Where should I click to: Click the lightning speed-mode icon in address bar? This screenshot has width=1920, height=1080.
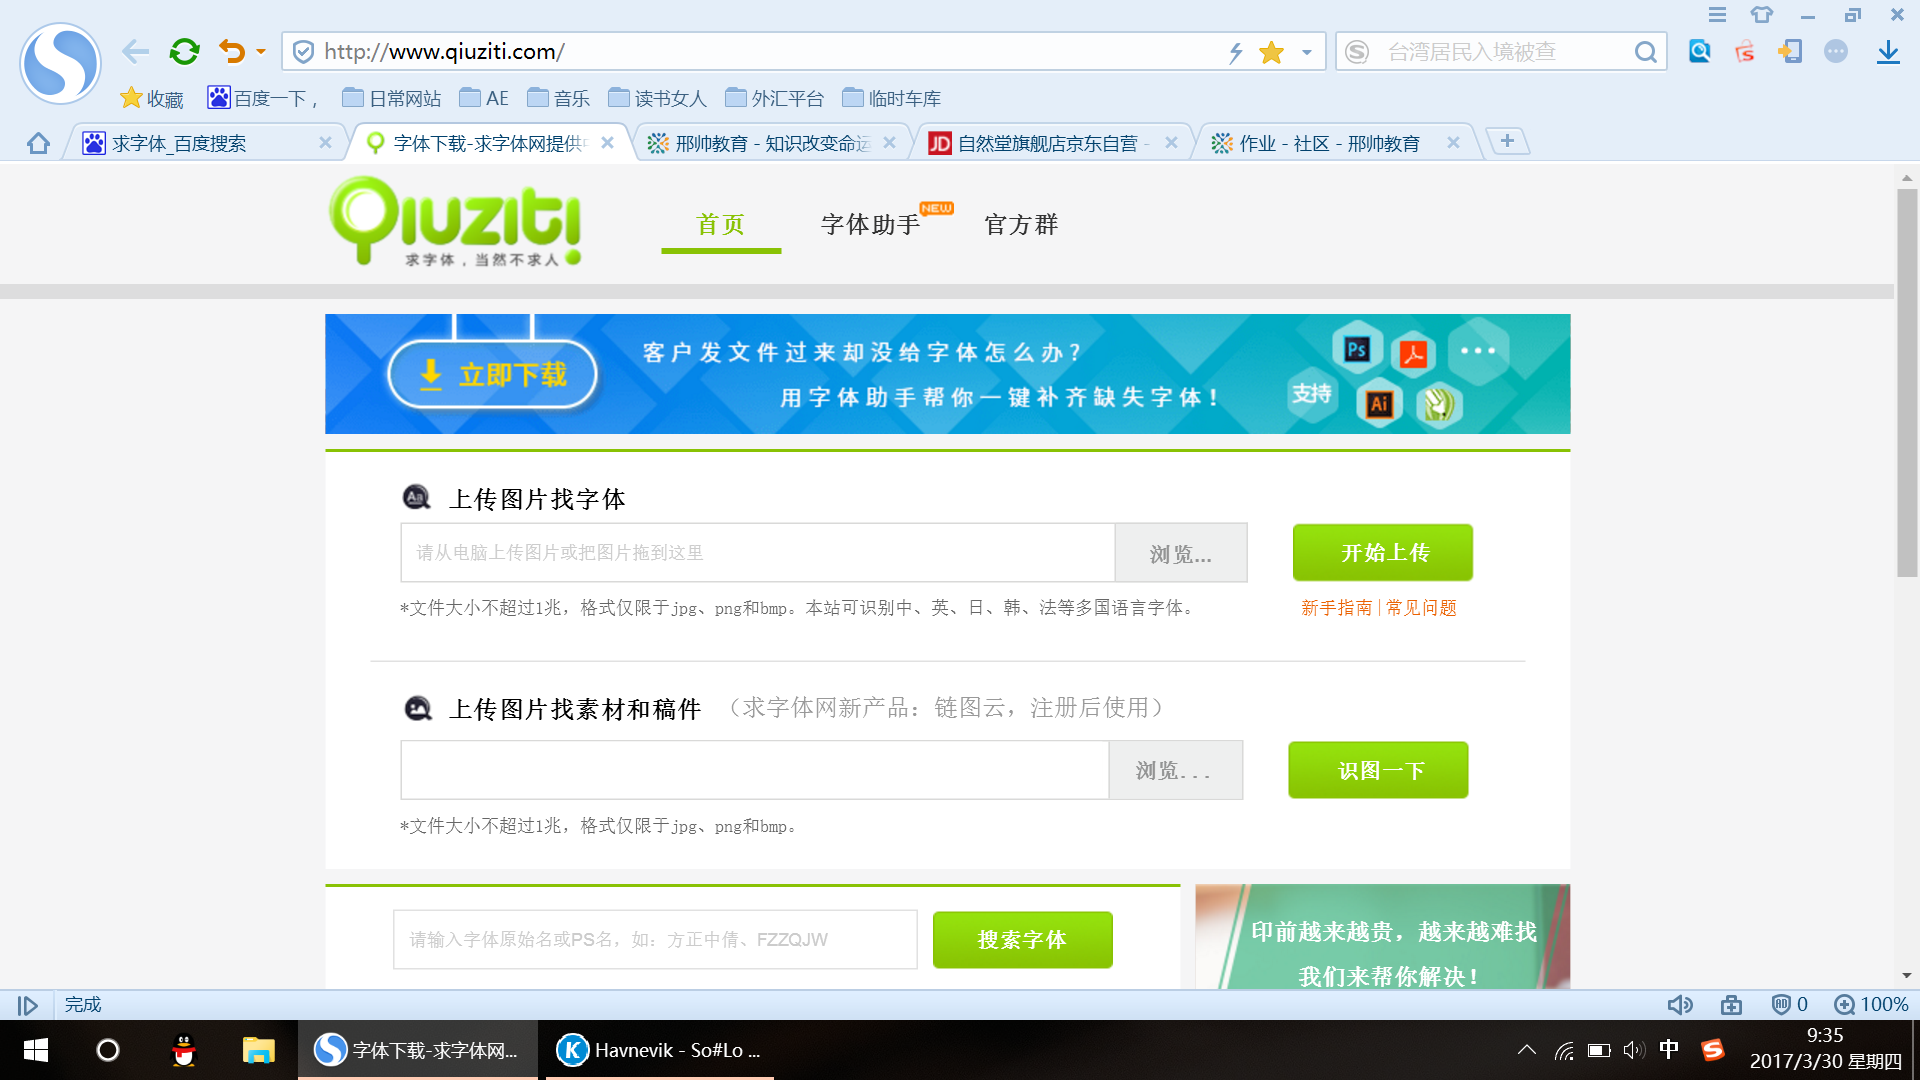(x=1236, y=52)
